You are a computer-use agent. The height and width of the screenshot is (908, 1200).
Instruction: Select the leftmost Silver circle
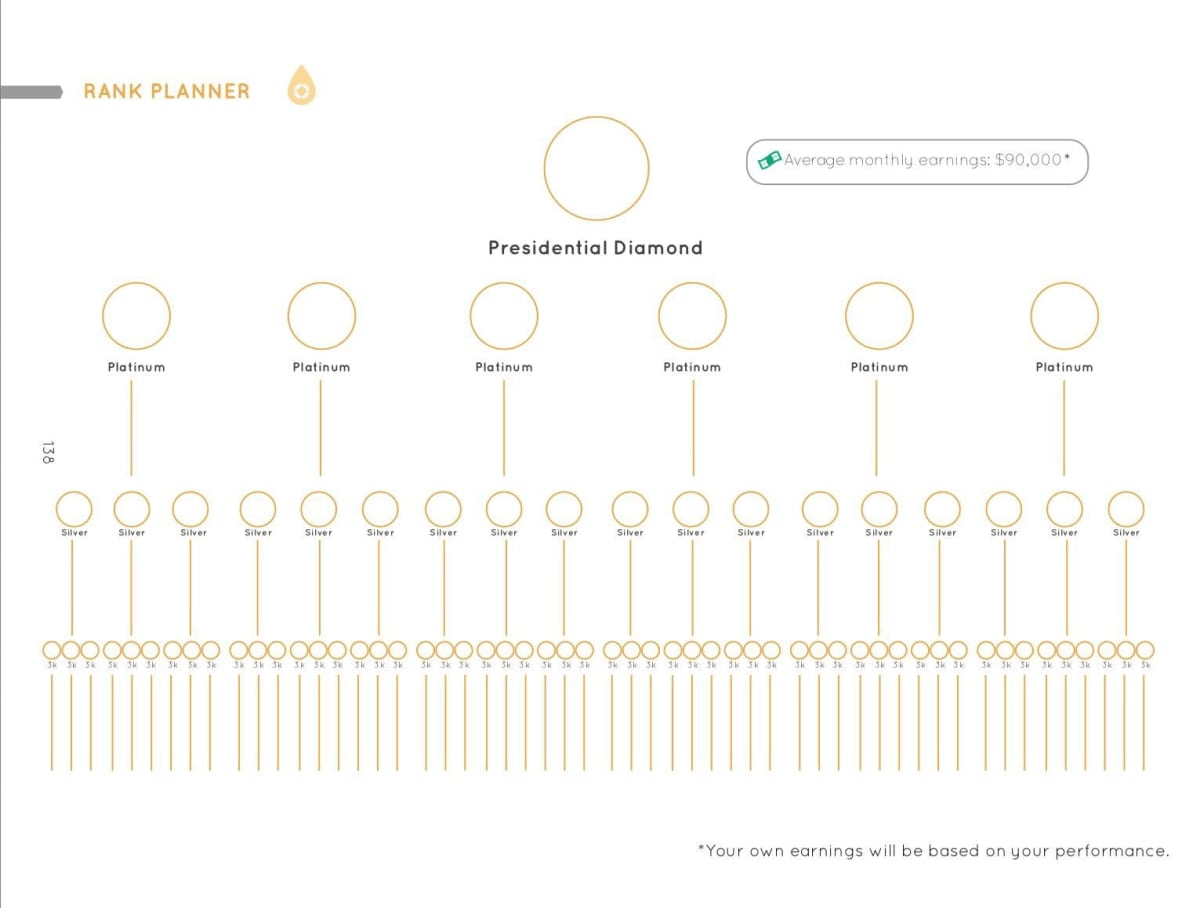73,509
